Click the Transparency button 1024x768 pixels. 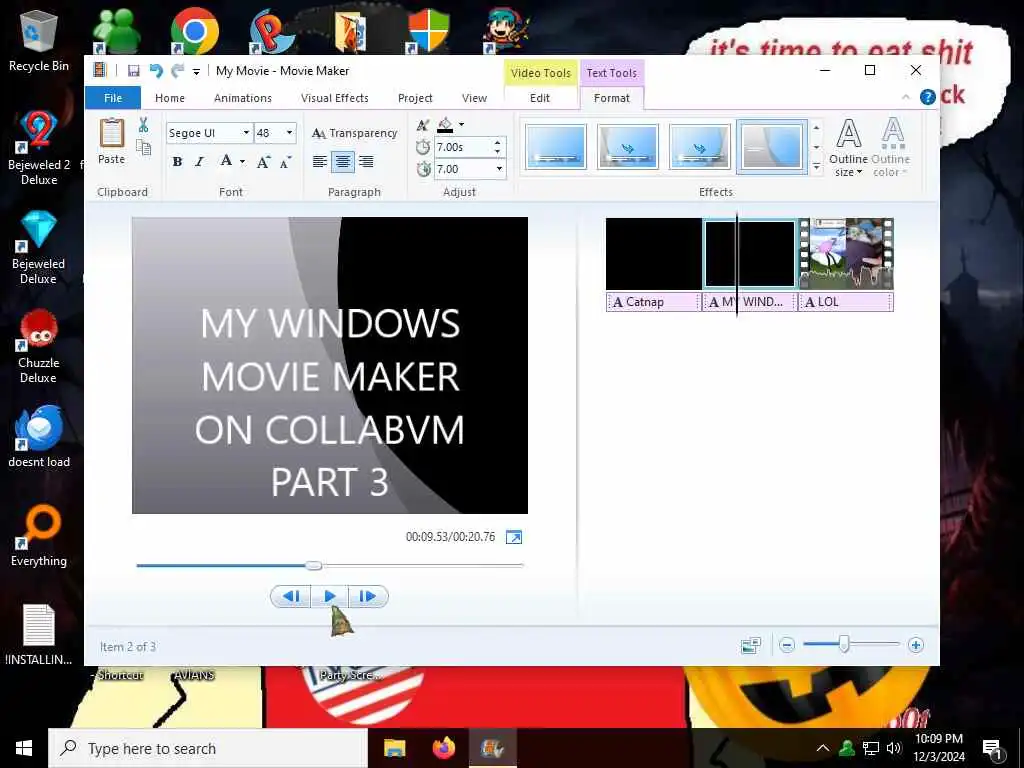click(355, 133)
